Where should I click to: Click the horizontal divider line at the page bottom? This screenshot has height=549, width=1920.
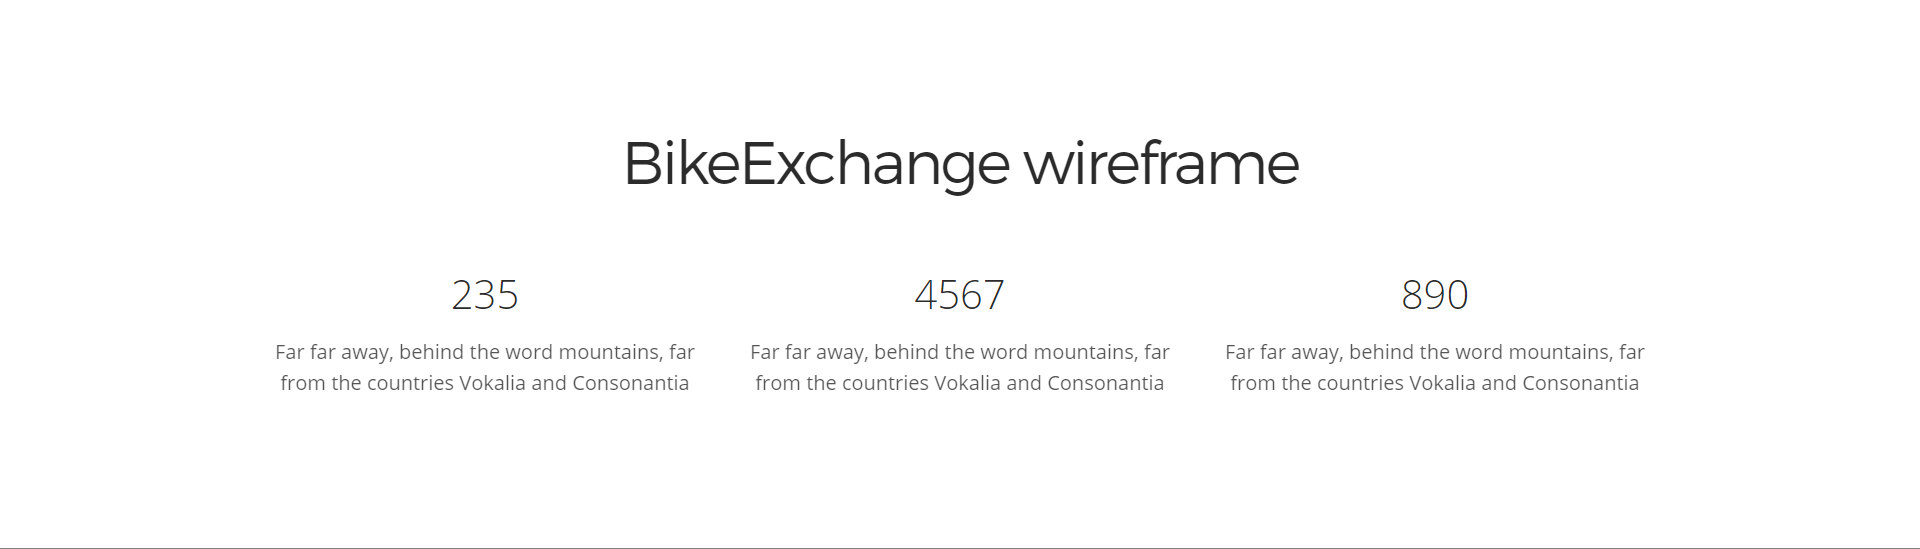[960, 547]
